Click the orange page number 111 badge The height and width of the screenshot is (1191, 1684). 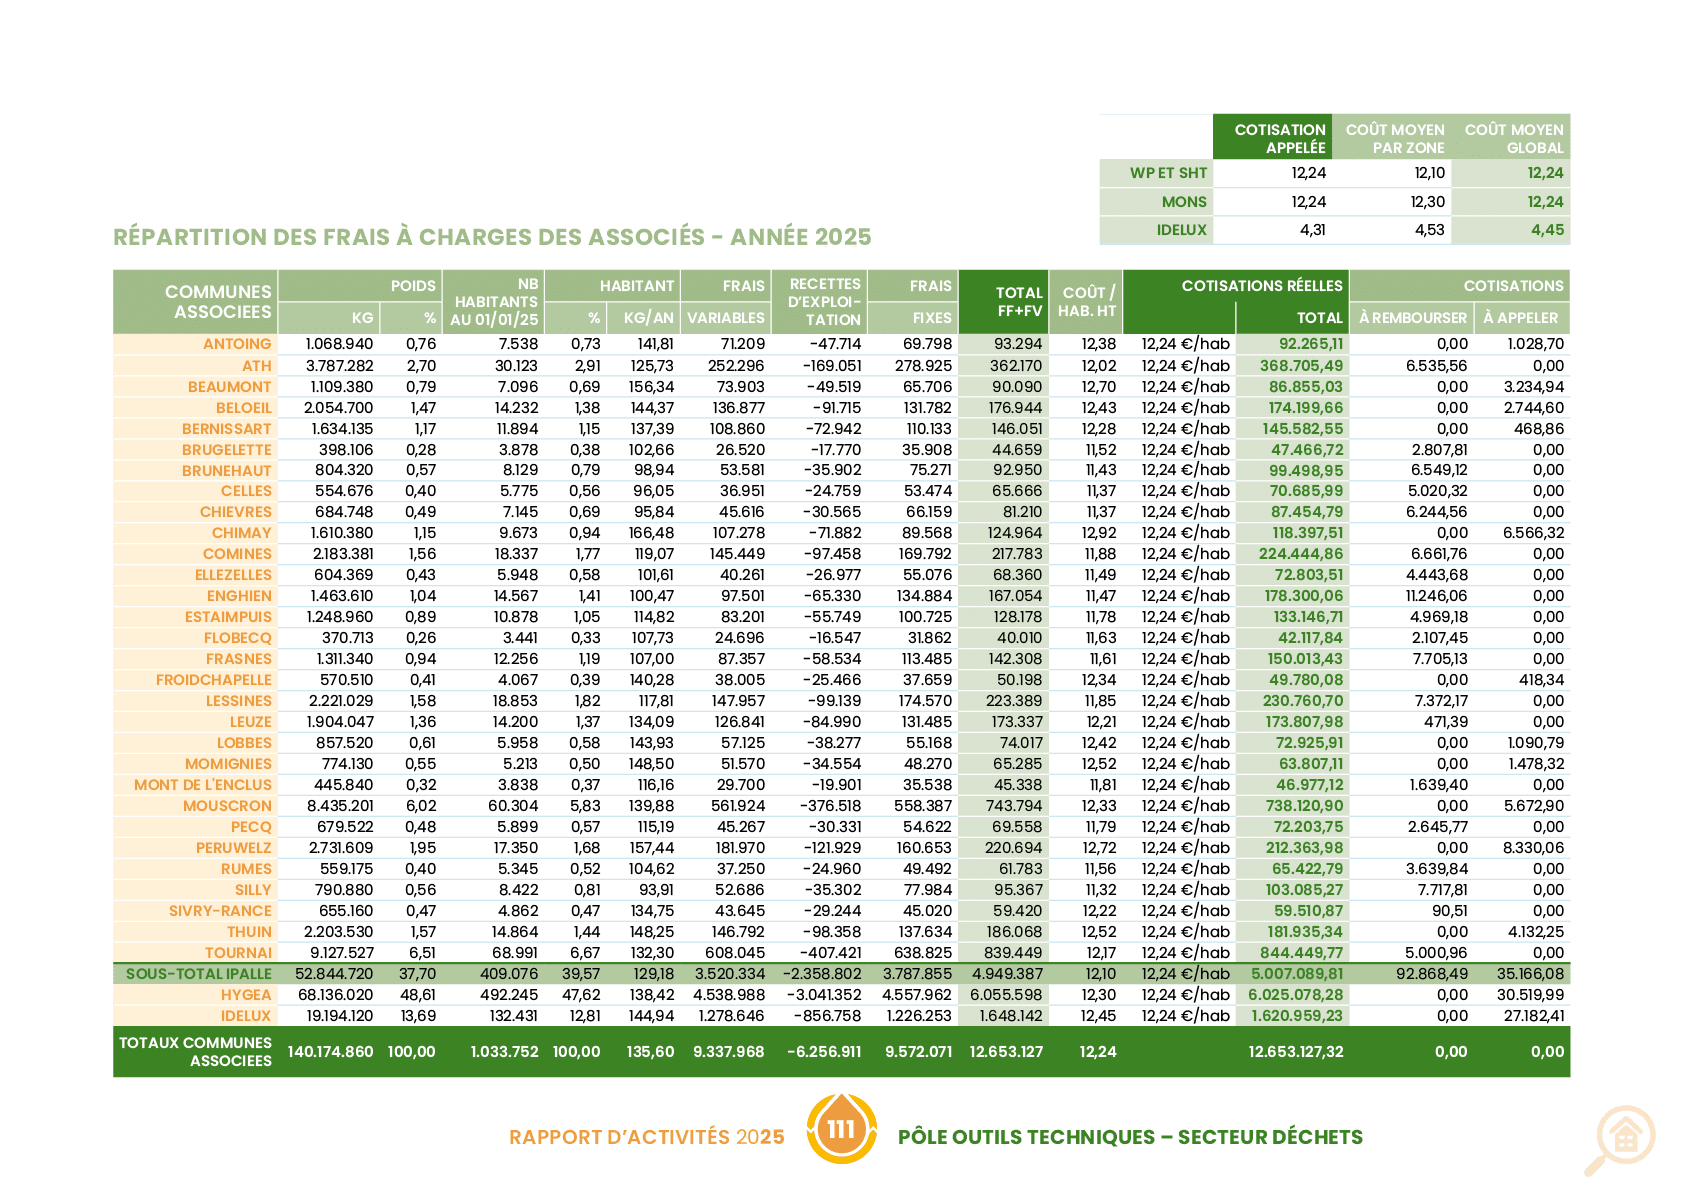coord(842,1129)
